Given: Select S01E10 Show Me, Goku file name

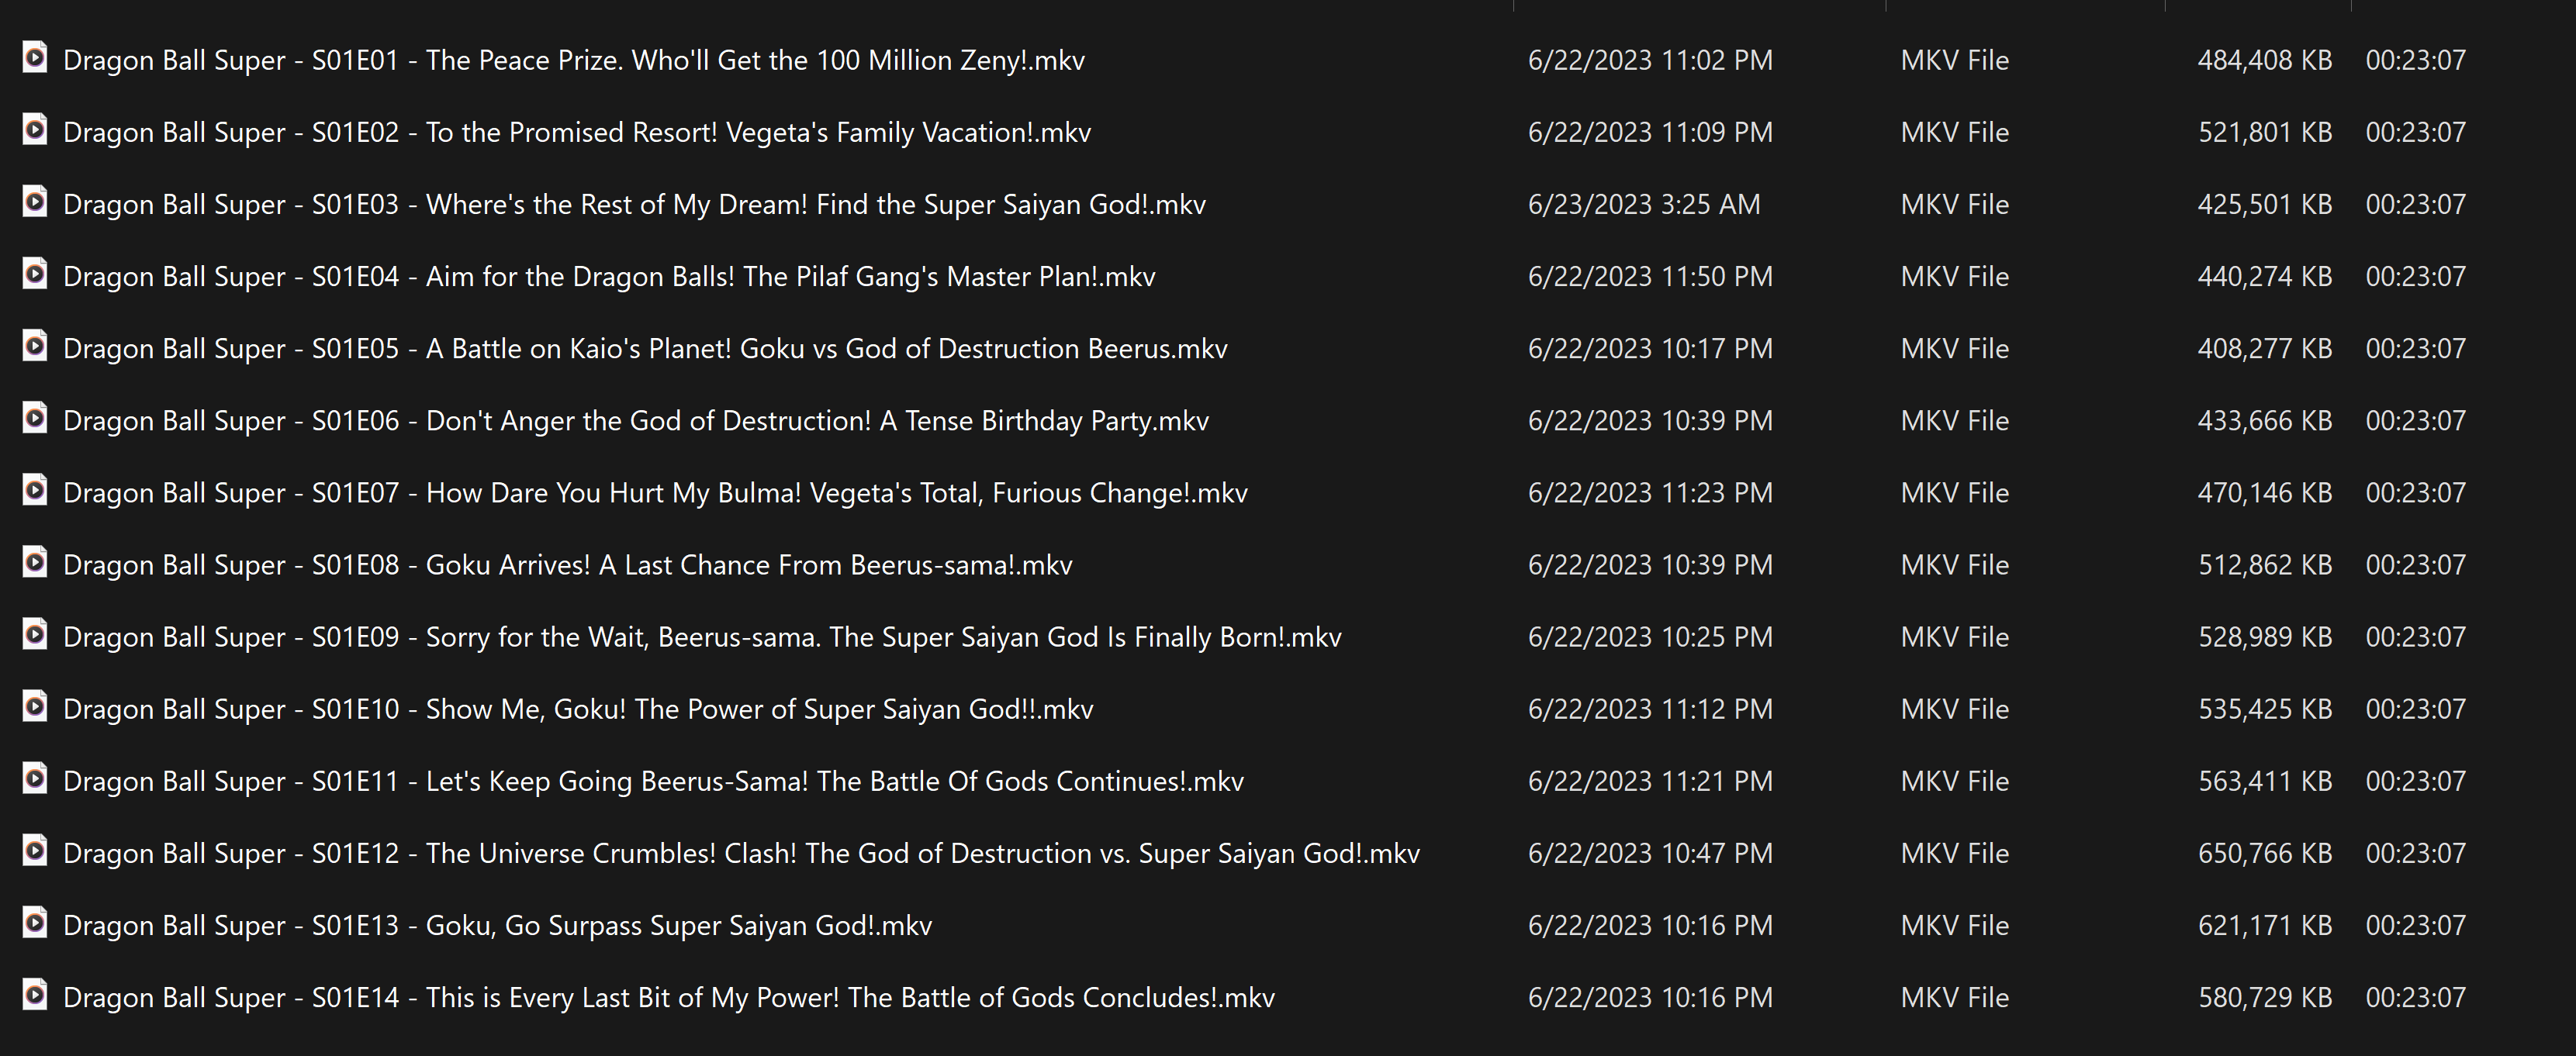Looking at the screenshot, I should coord(577,709).
